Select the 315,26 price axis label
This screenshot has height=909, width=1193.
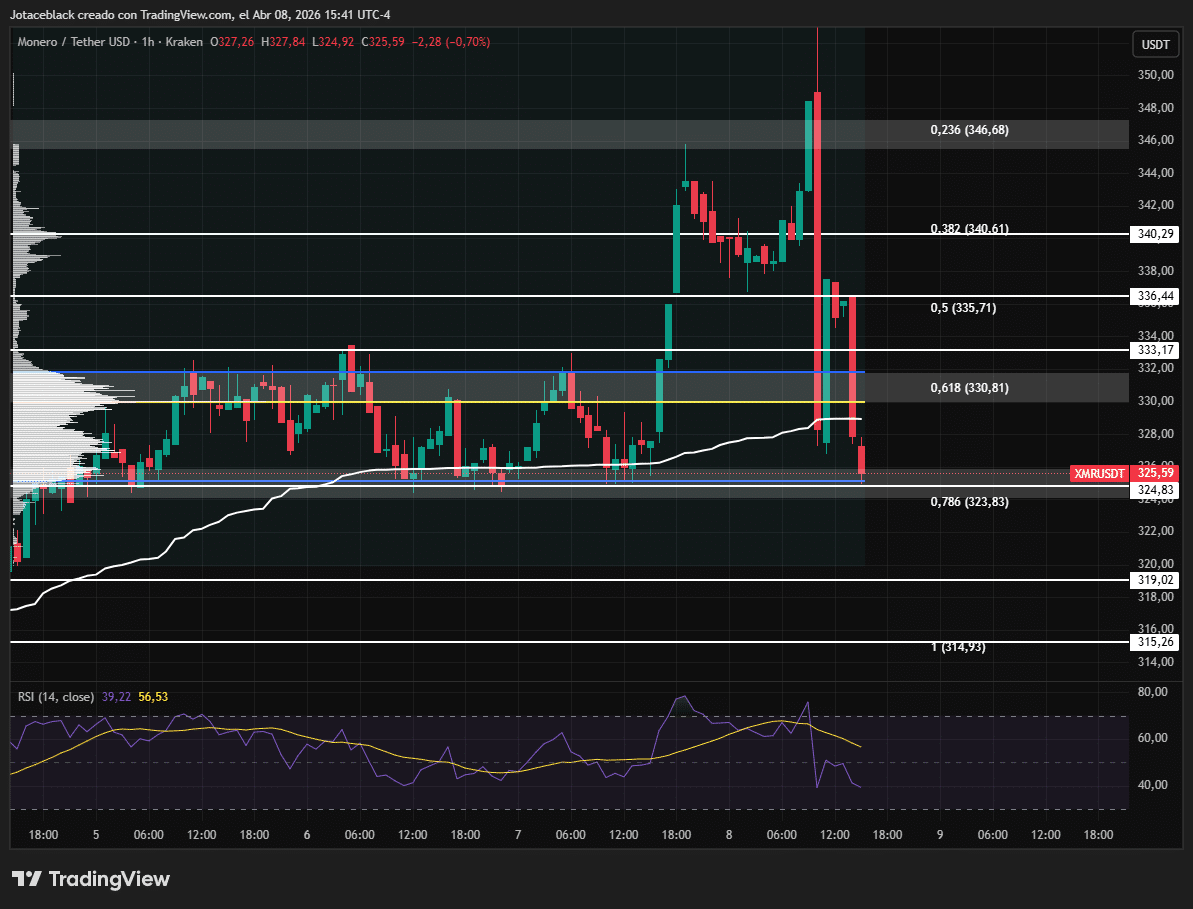pyautogui.click(x=1155, y=642)
